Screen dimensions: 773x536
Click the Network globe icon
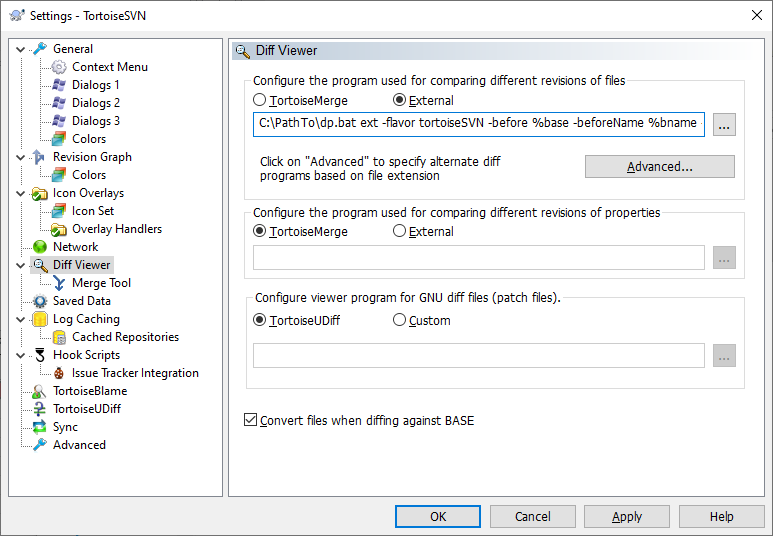pos(40,247)
